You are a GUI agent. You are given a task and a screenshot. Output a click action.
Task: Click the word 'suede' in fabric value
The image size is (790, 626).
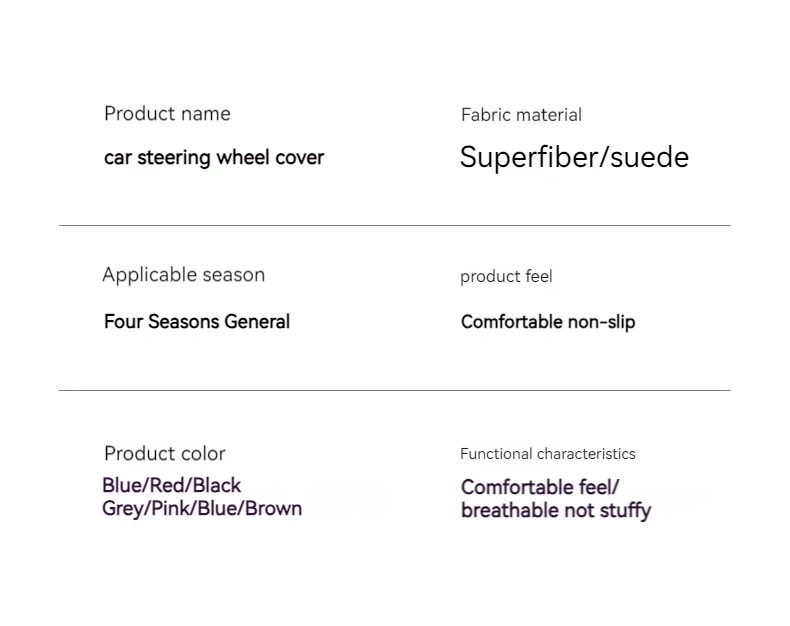tap(649, 157)
